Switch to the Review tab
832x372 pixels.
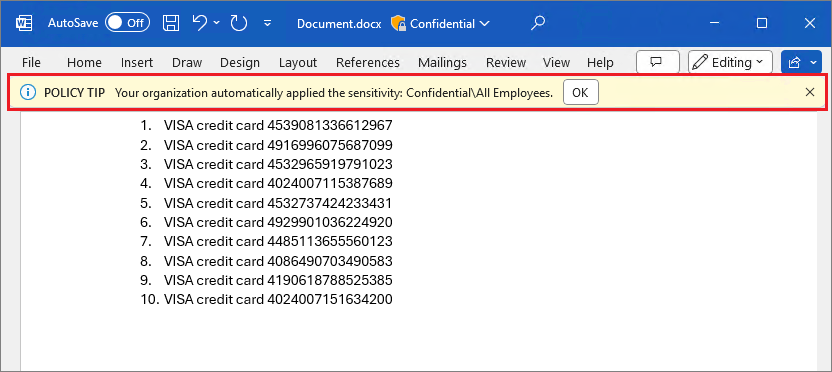click(x=506, y=63)
